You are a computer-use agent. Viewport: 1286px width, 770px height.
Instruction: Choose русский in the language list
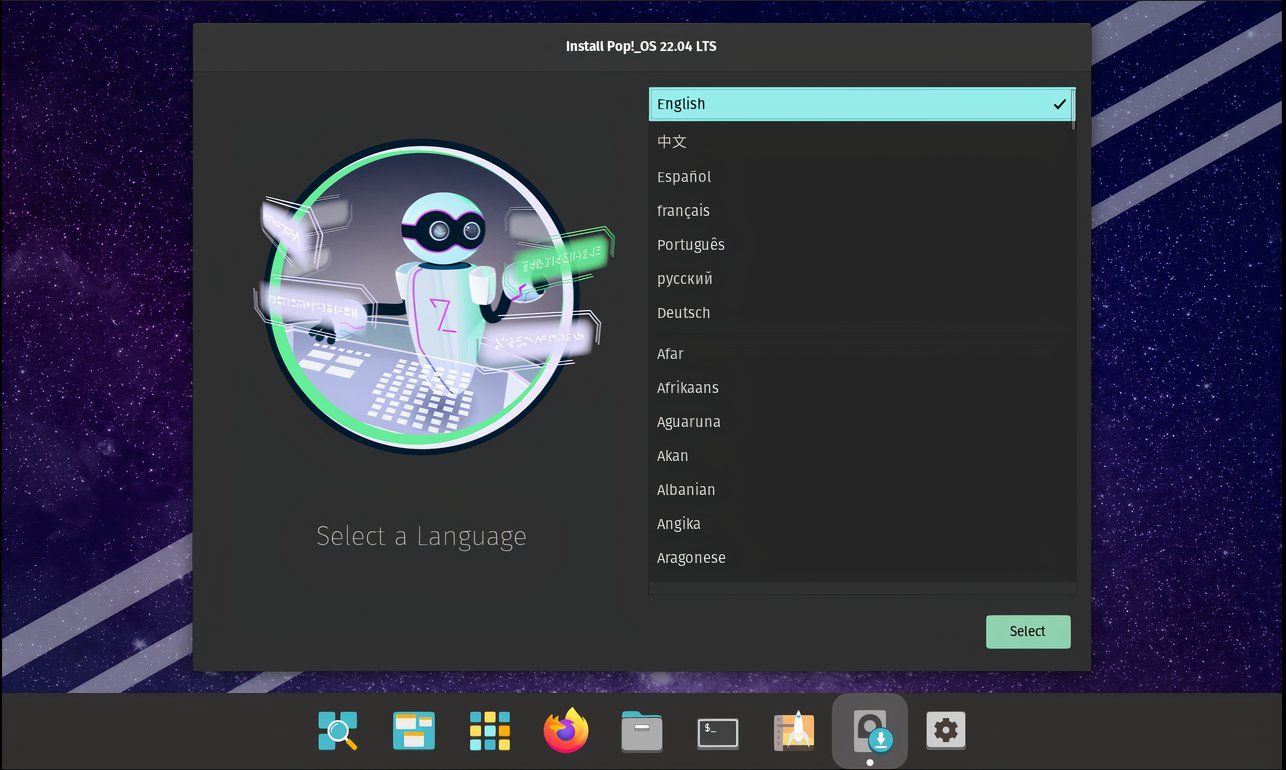684,278
